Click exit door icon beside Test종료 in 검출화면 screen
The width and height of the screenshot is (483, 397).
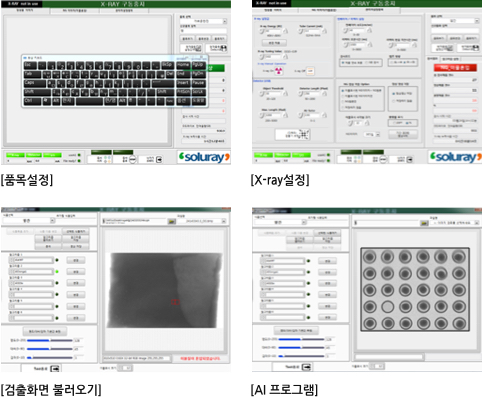coord(55,368)
